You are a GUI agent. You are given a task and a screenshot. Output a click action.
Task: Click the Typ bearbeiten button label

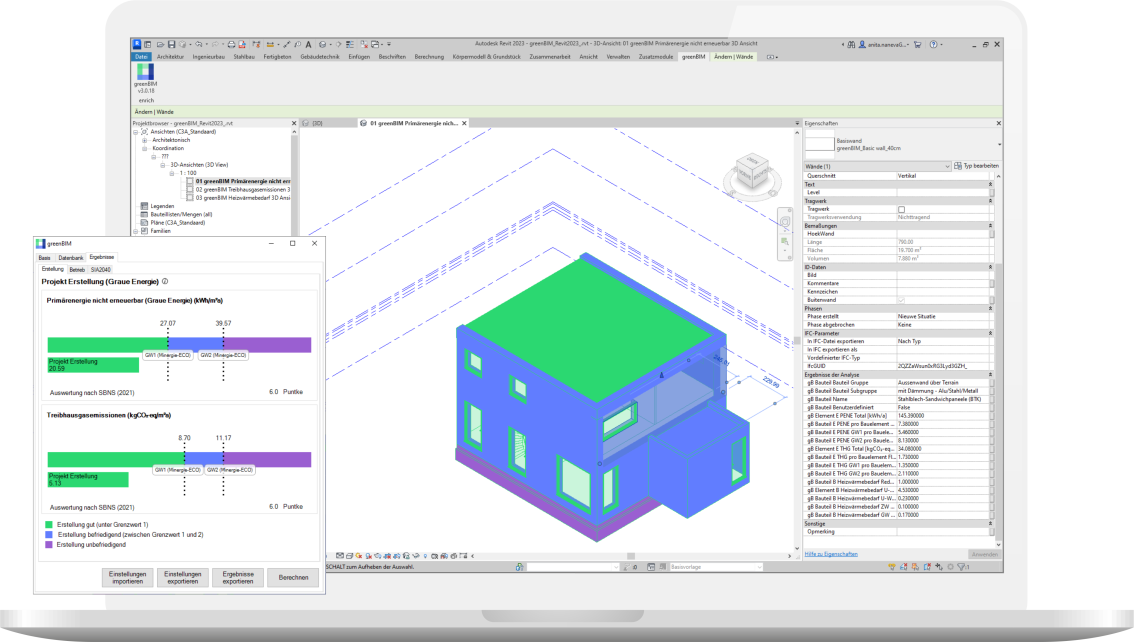tap(981, 166)
